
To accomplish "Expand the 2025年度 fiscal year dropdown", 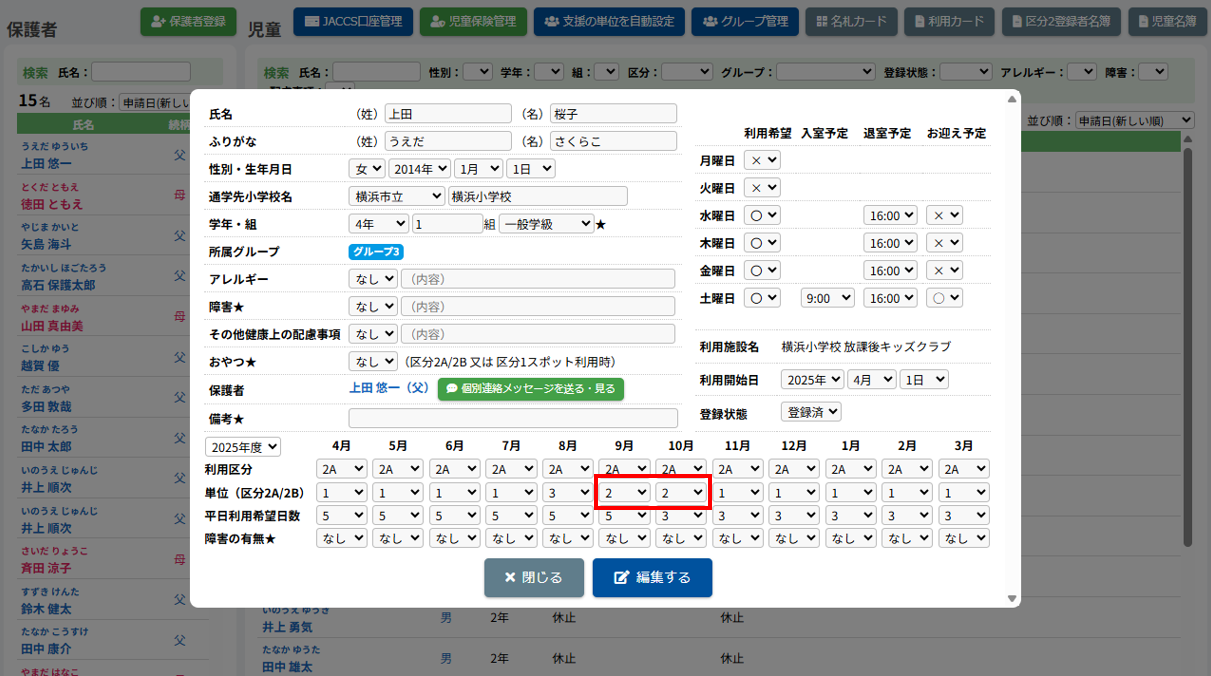I will pyautogui.click(x=243, y=447).
